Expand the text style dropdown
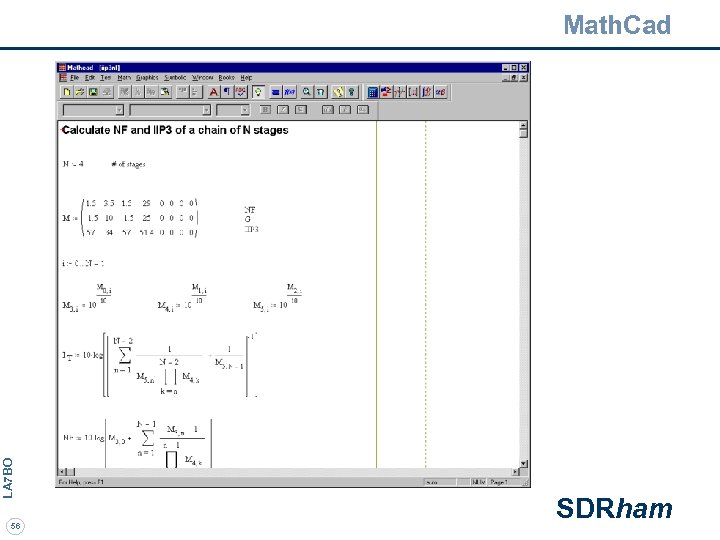The image size is (720, 540). (119, 110)
